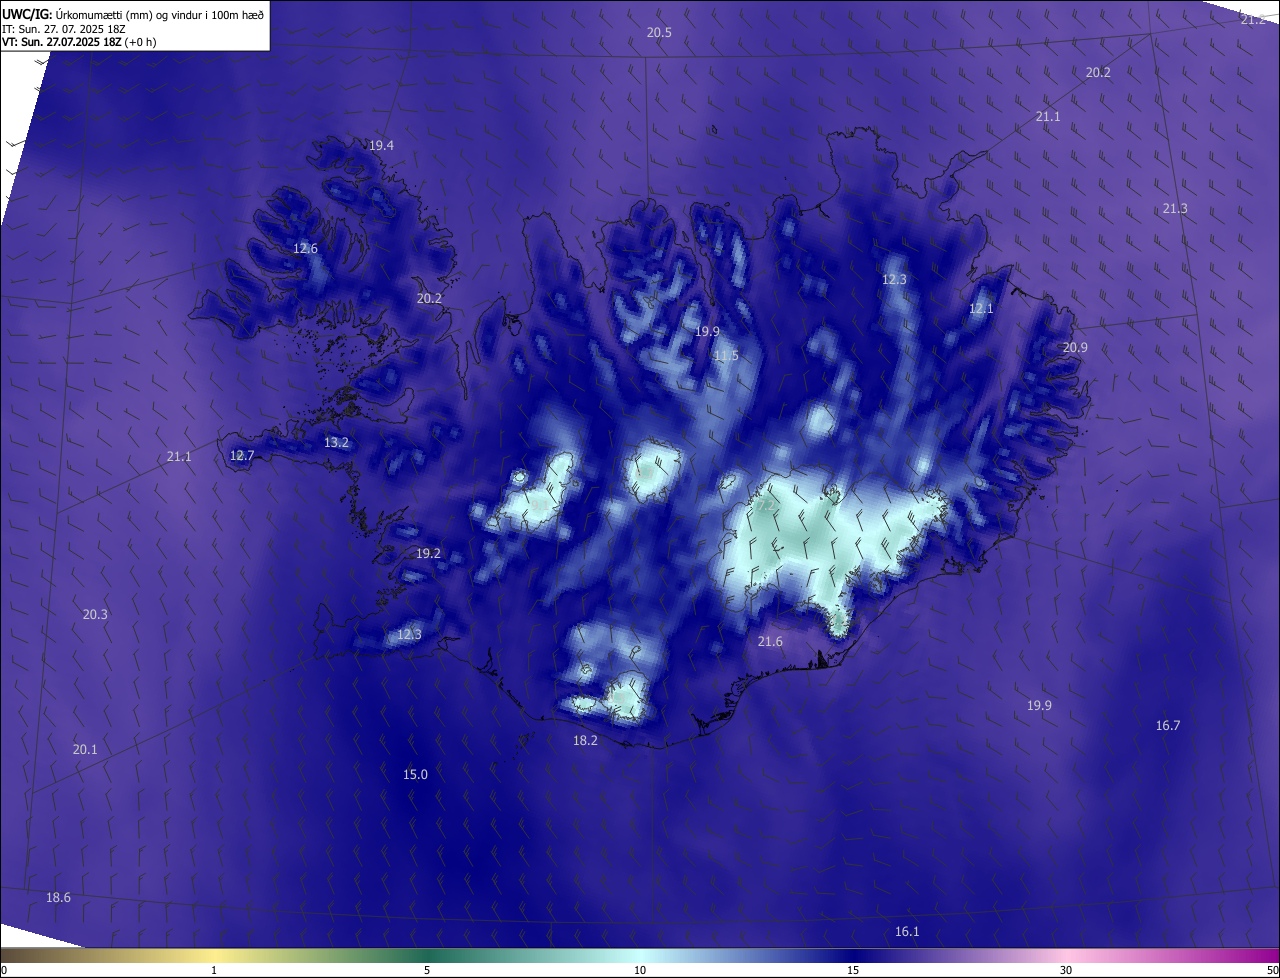Viewport: 1280px width, 978px height.
Task: Select the 19.9 value over southeast ocean
Action: (1039, 705)
